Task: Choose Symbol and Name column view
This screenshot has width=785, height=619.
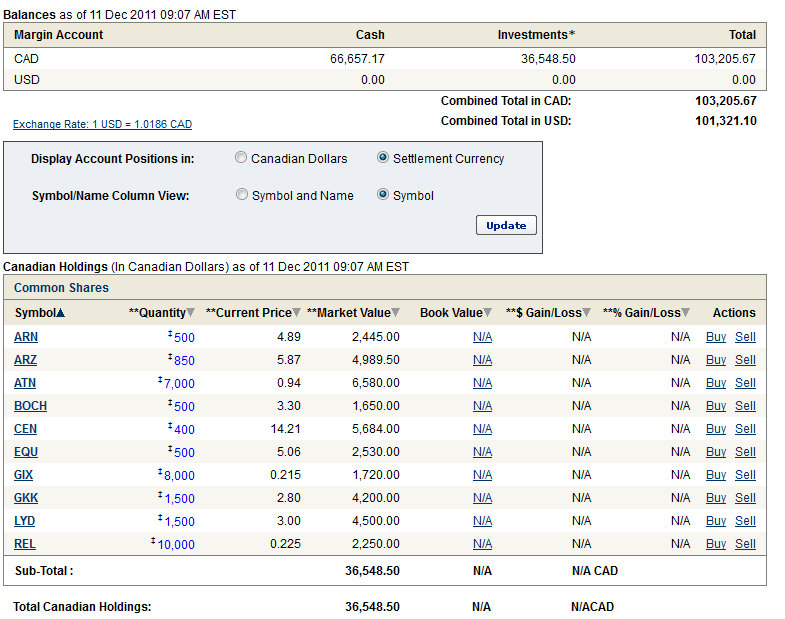Action: pos(242,195)
